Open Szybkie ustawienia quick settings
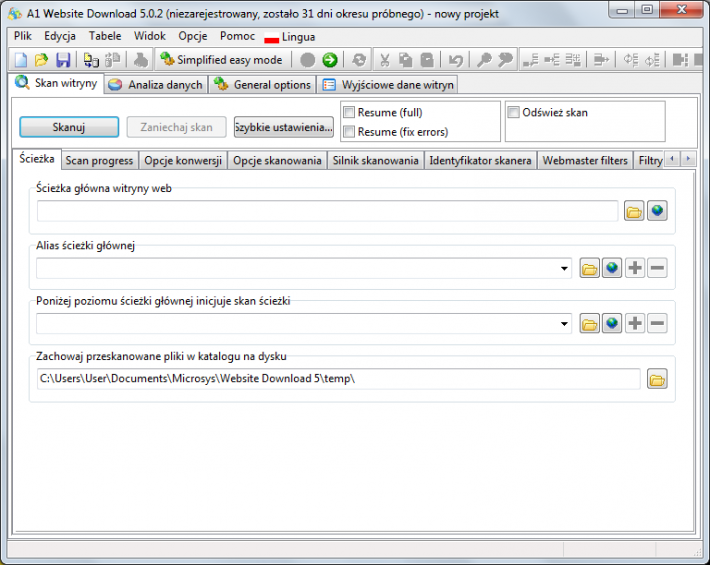This screenshot has height=565, width=710. [x=283, y=127]
